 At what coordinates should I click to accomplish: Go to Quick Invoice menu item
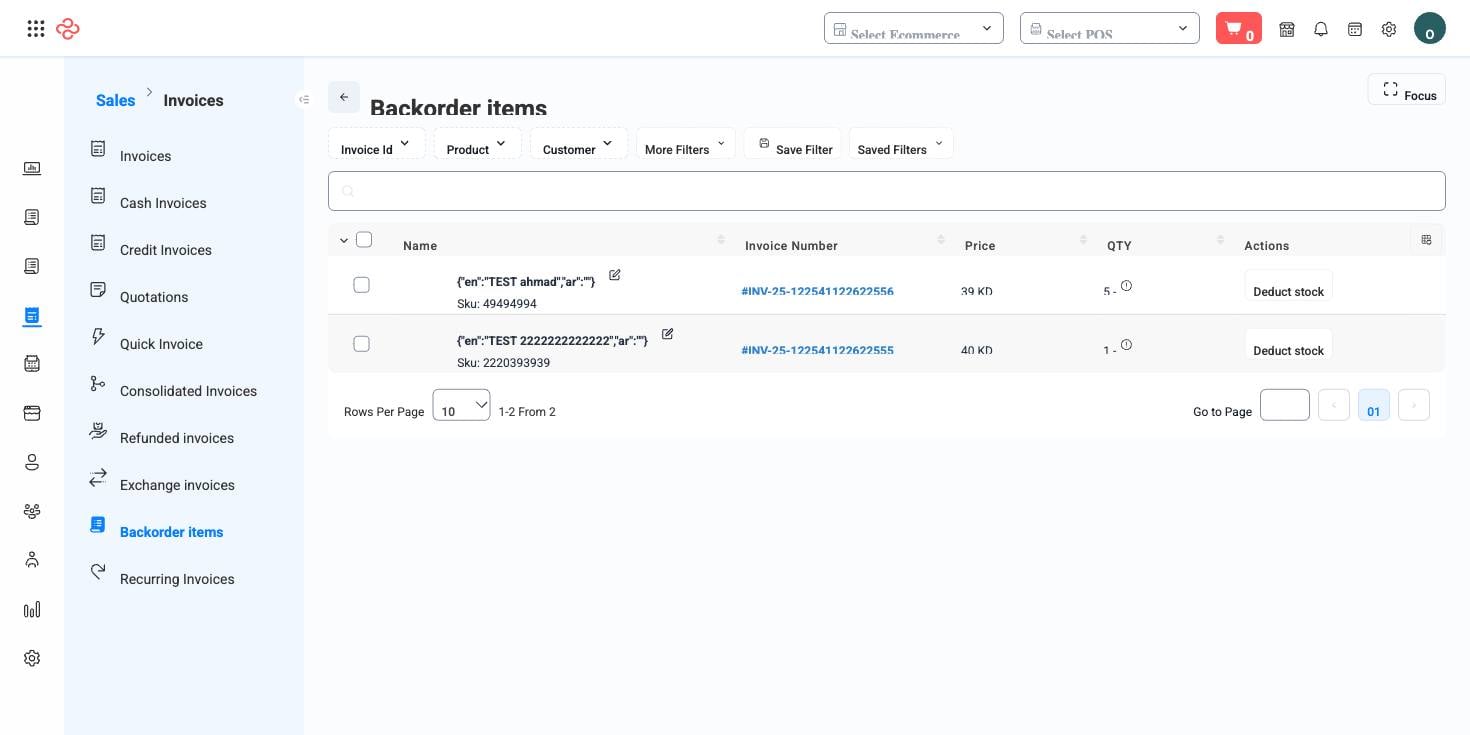pyautogui.click(x=161, y=344)
